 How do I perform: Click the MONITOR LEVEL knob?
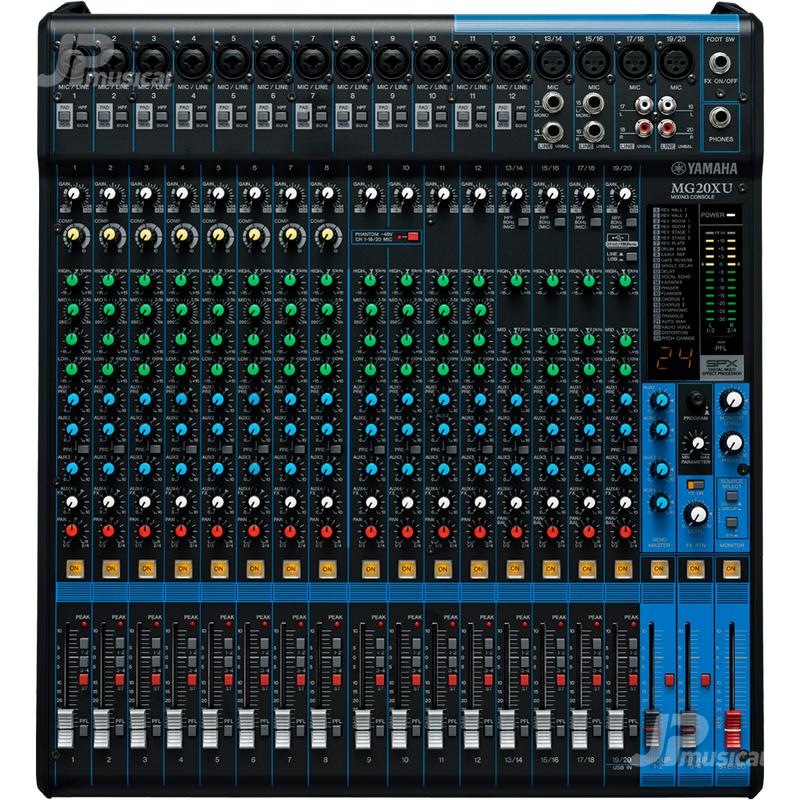733,401
